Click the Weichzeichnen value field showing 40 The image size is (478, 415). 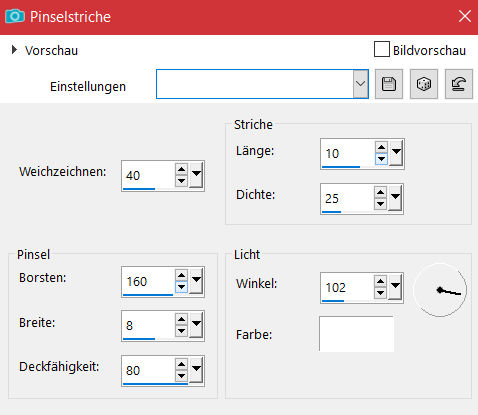tap(148, 175)
